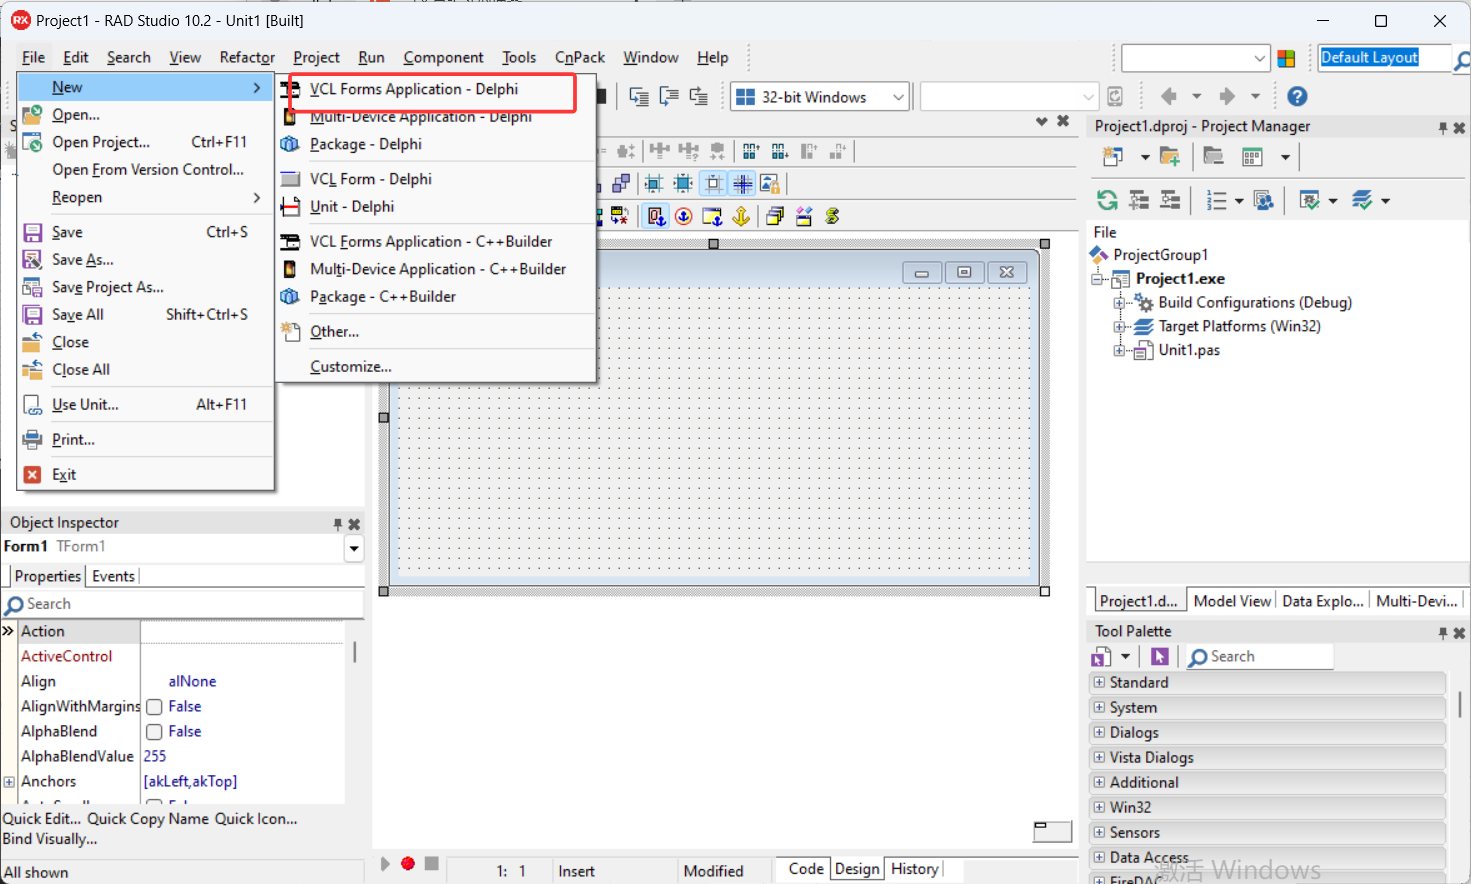Click the Expand All nodes icon in Project Manager
The height and width of the screenshot is (884, 1471).
pos(1139,200)
